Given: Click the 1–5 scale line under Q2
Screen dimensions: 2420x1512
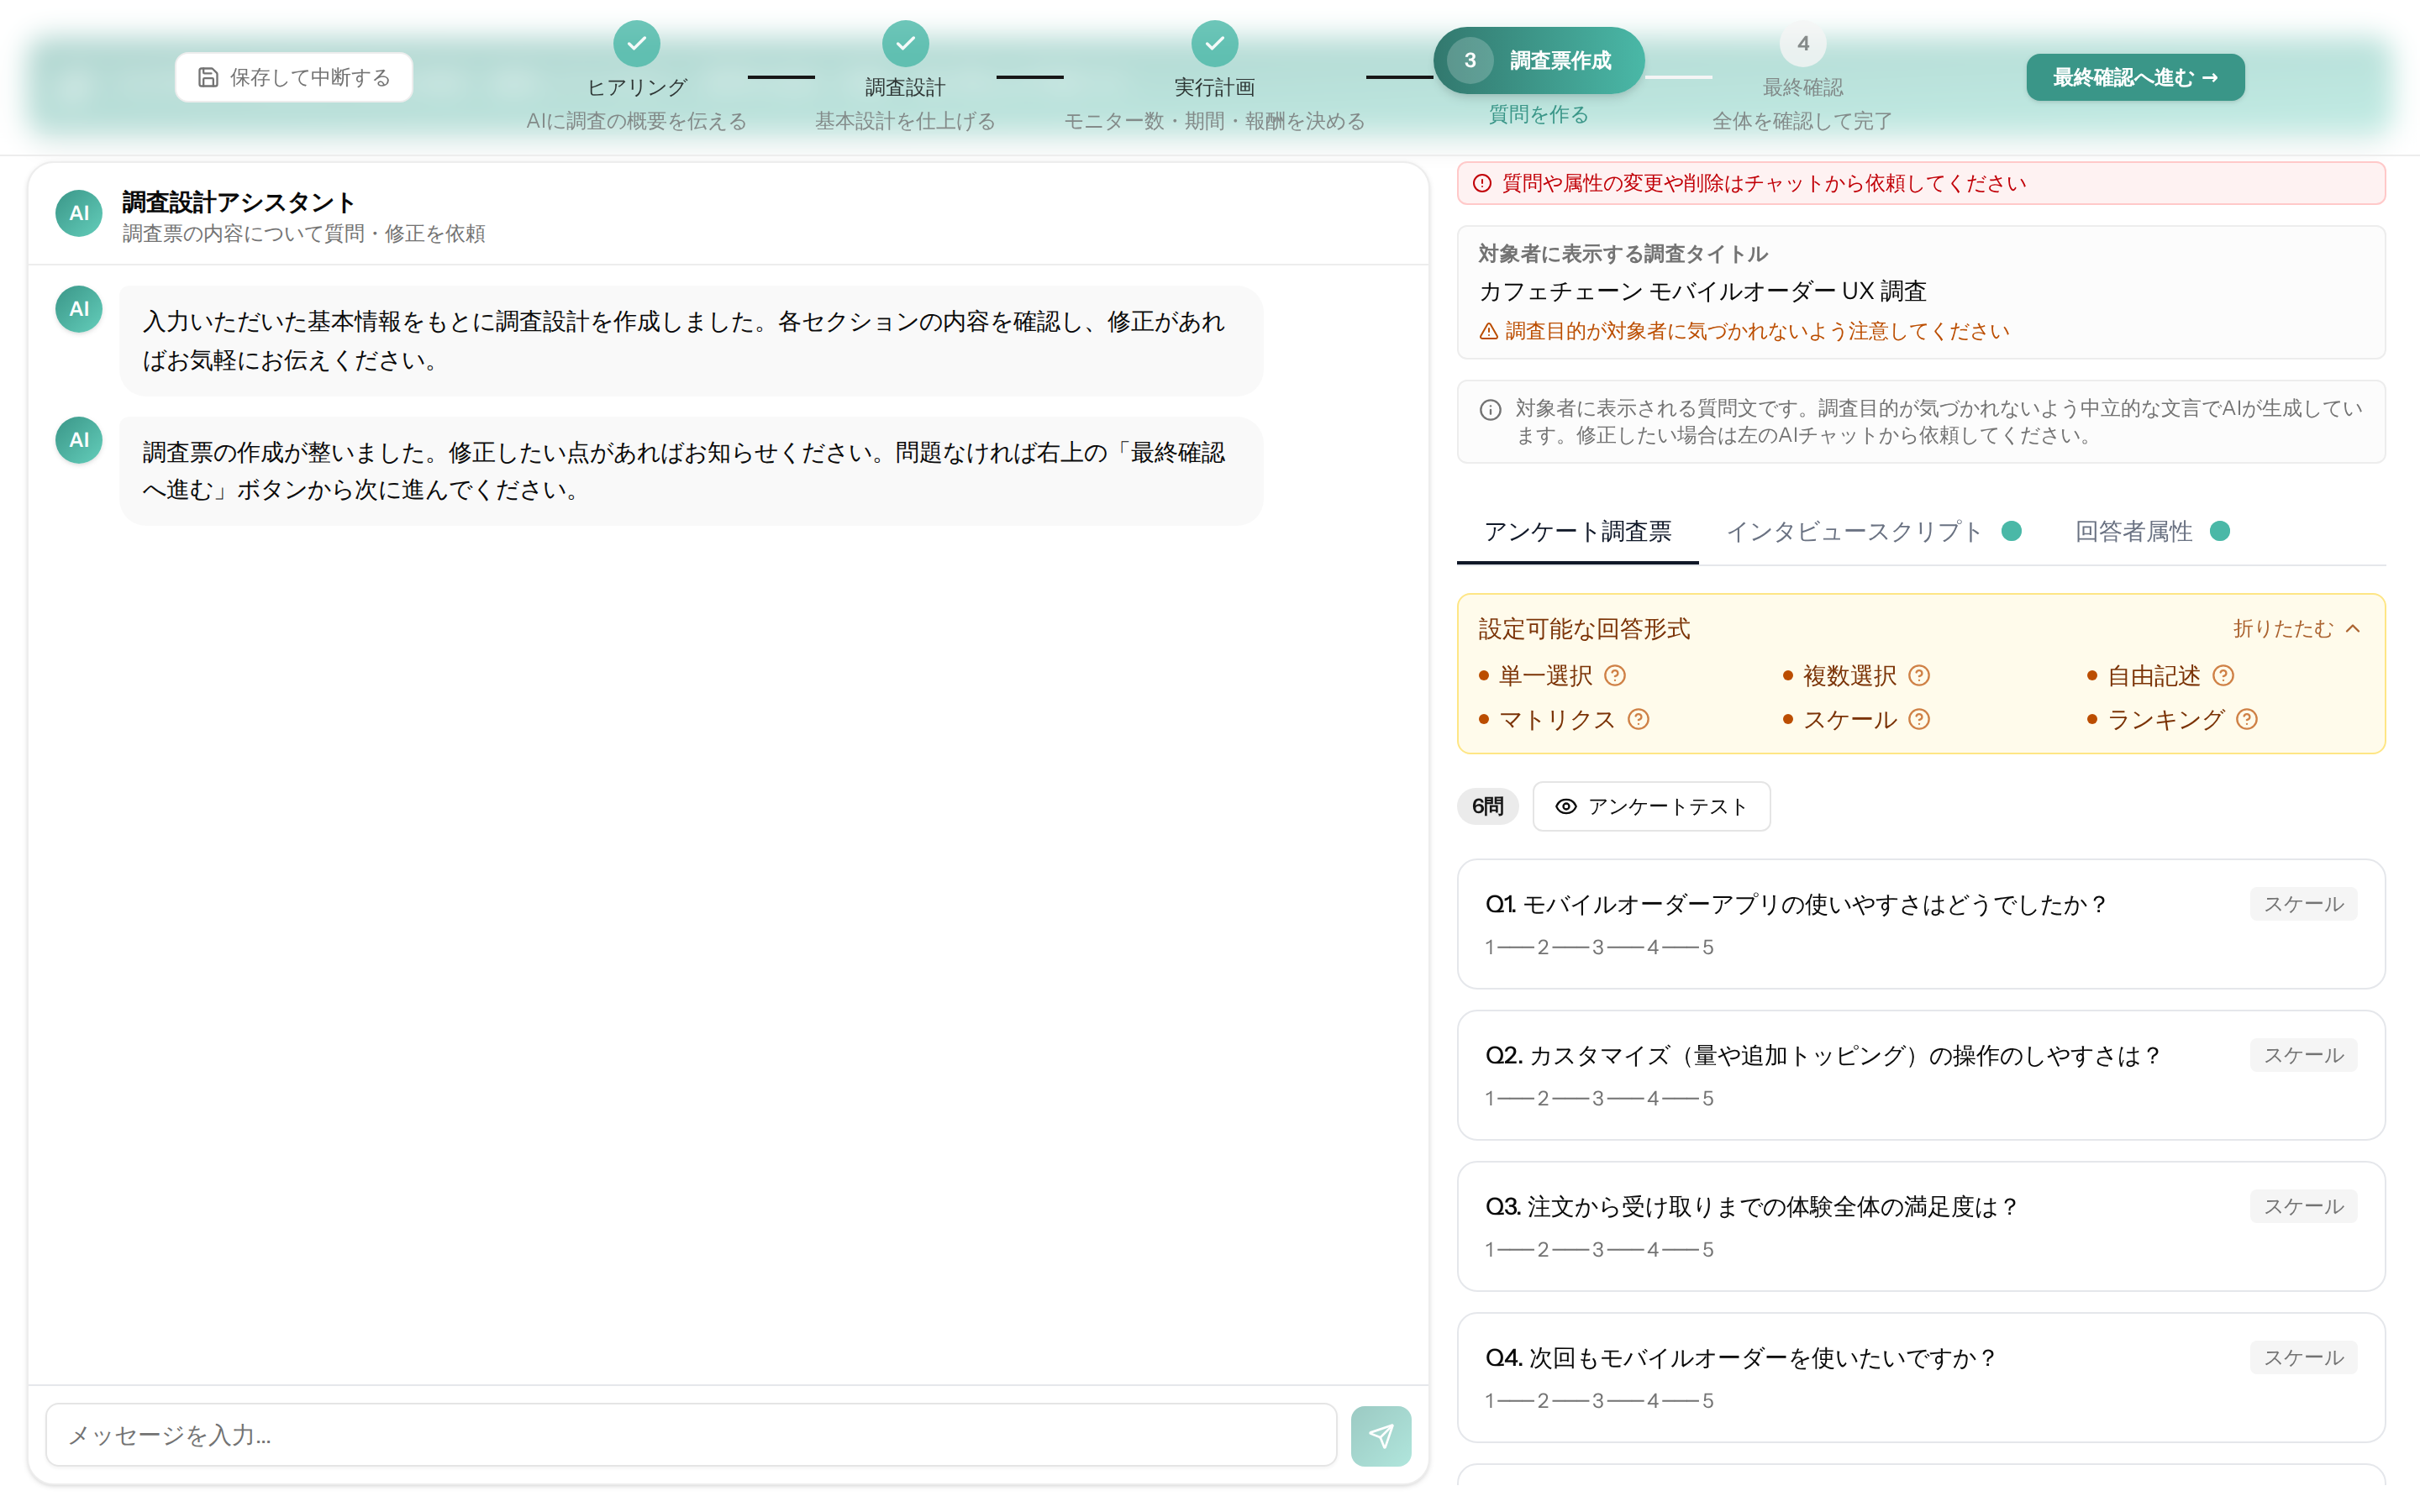Looking at the screenshot, I should (1599, 1098).
